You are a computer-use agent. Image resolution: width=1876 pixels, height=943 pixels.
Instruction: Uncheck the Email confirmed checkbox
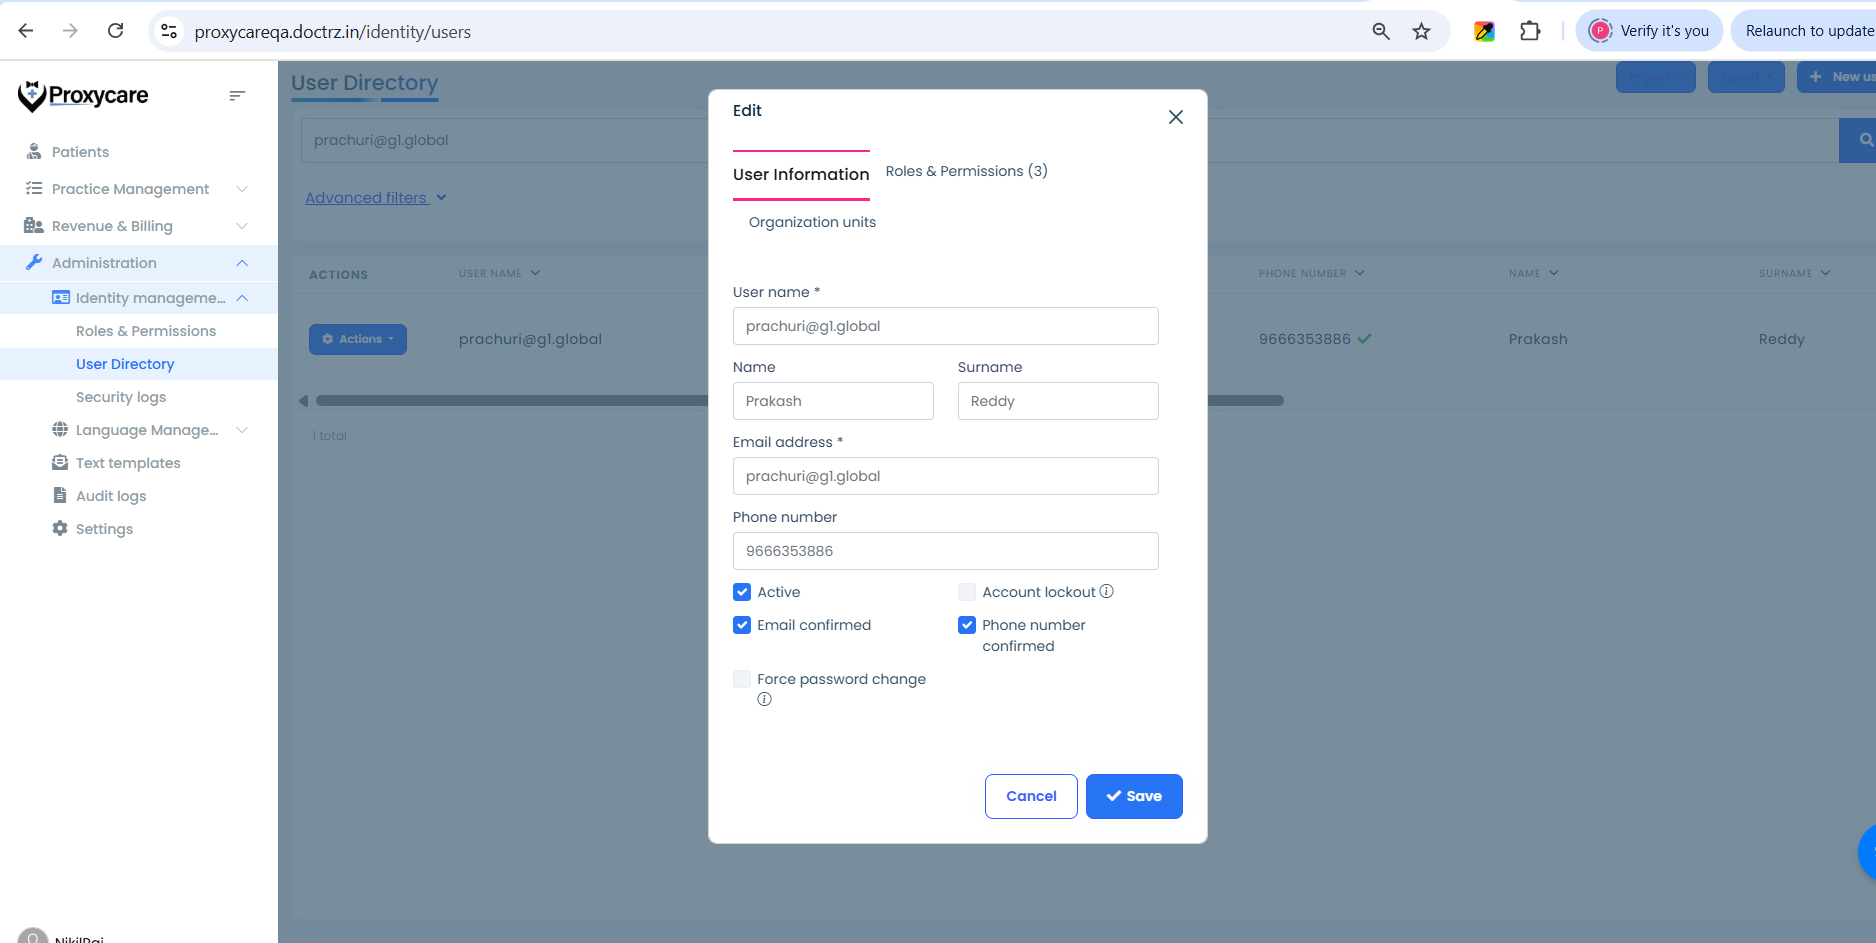[742, 625]
